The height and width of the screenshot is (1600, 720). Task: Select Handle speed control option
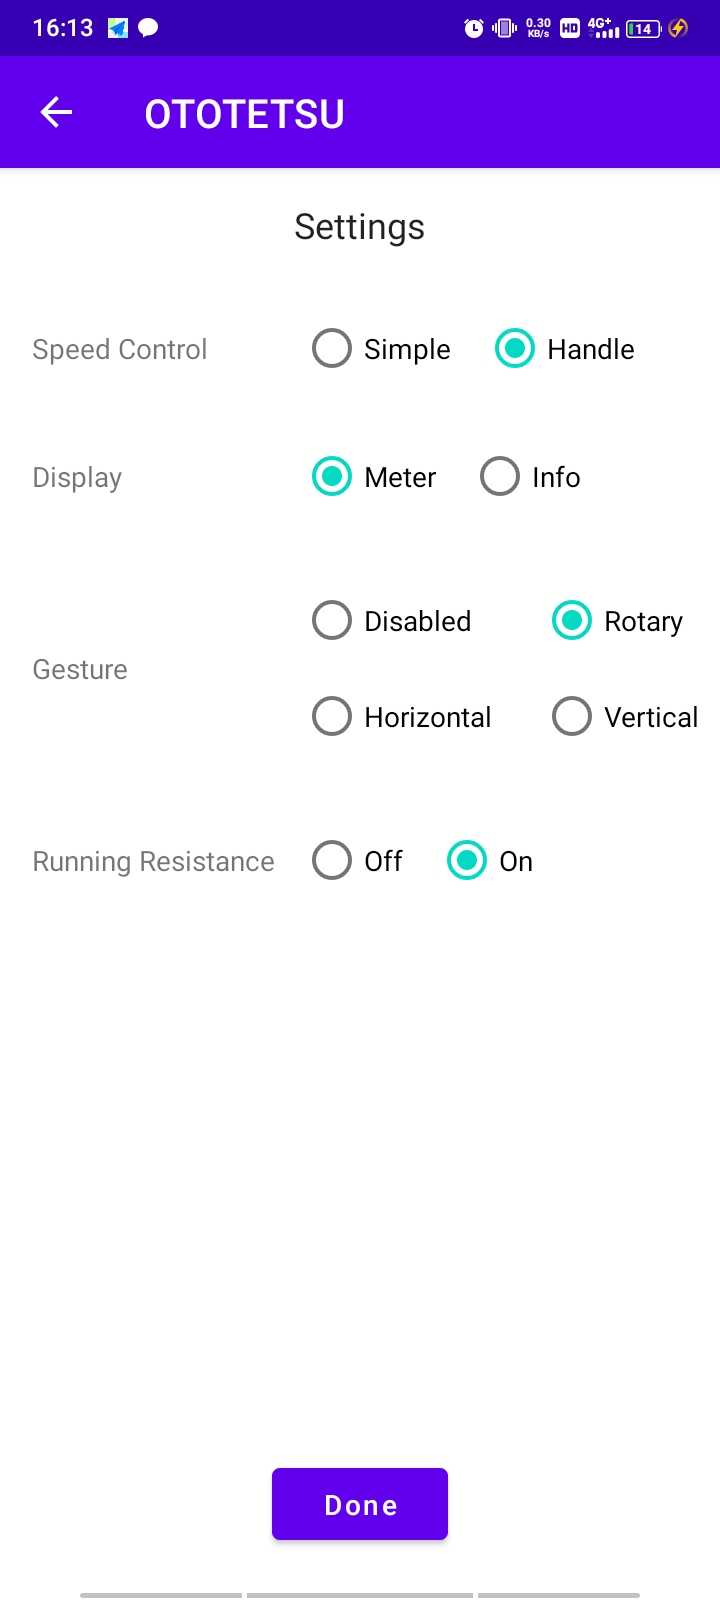515,349
